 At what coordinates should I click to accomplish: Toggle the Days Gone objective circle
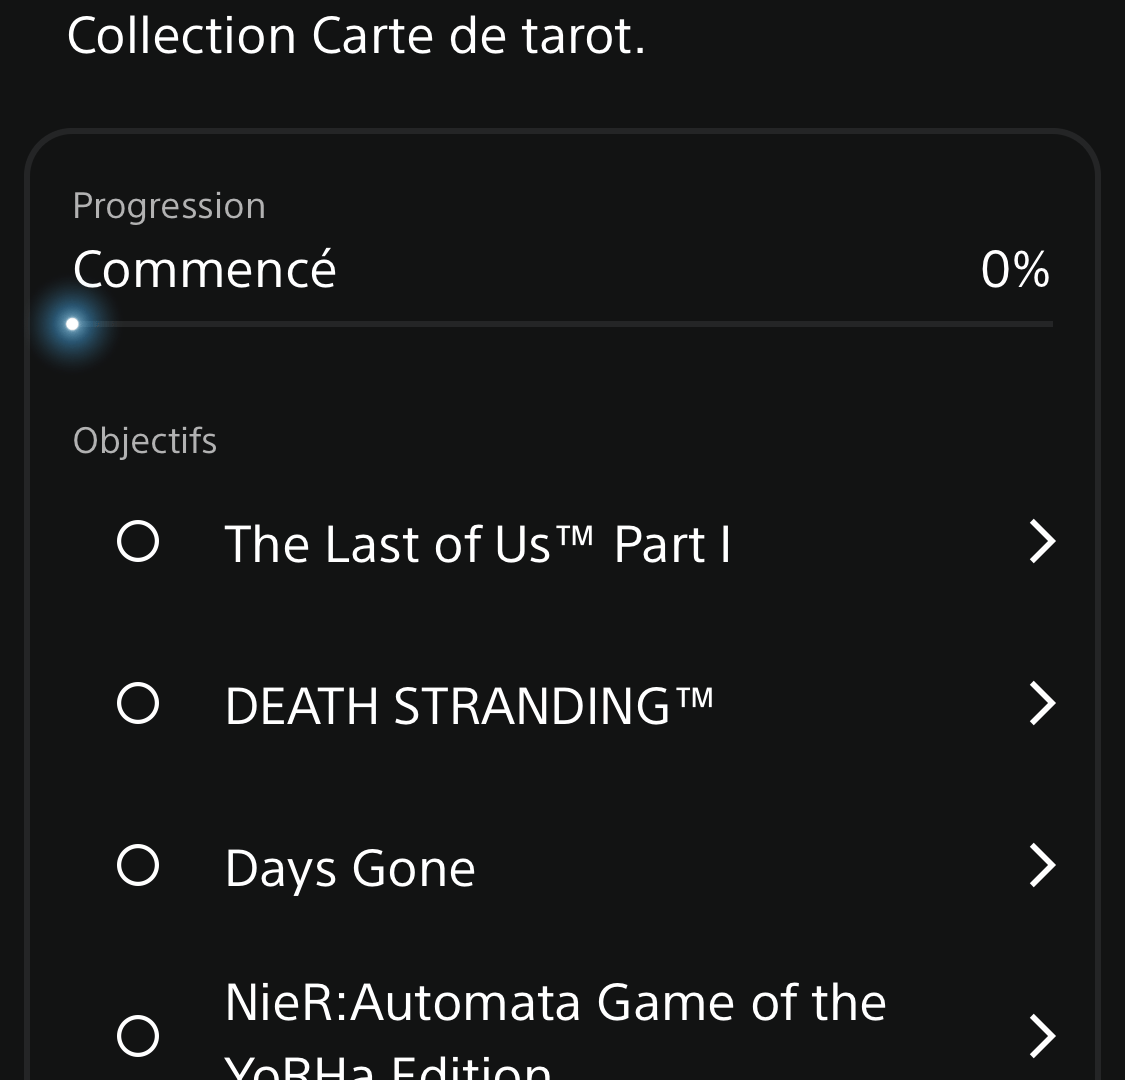pos(138,865)
